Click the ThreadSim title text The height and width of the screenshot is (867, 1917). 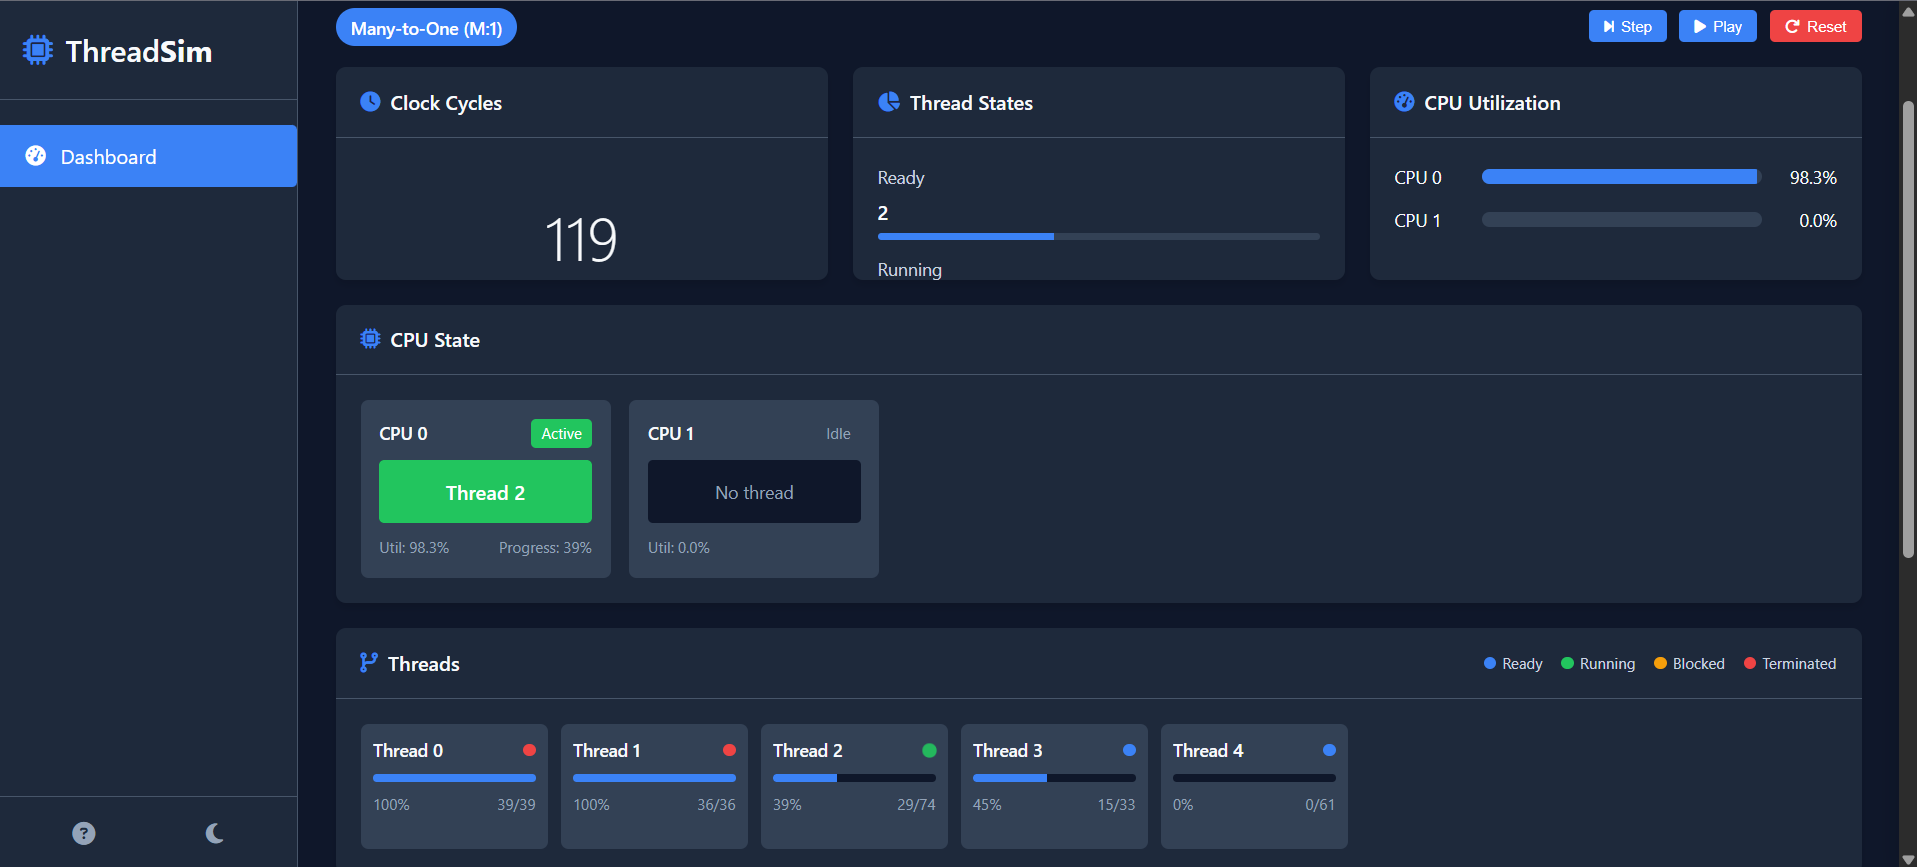coord(139,51)
